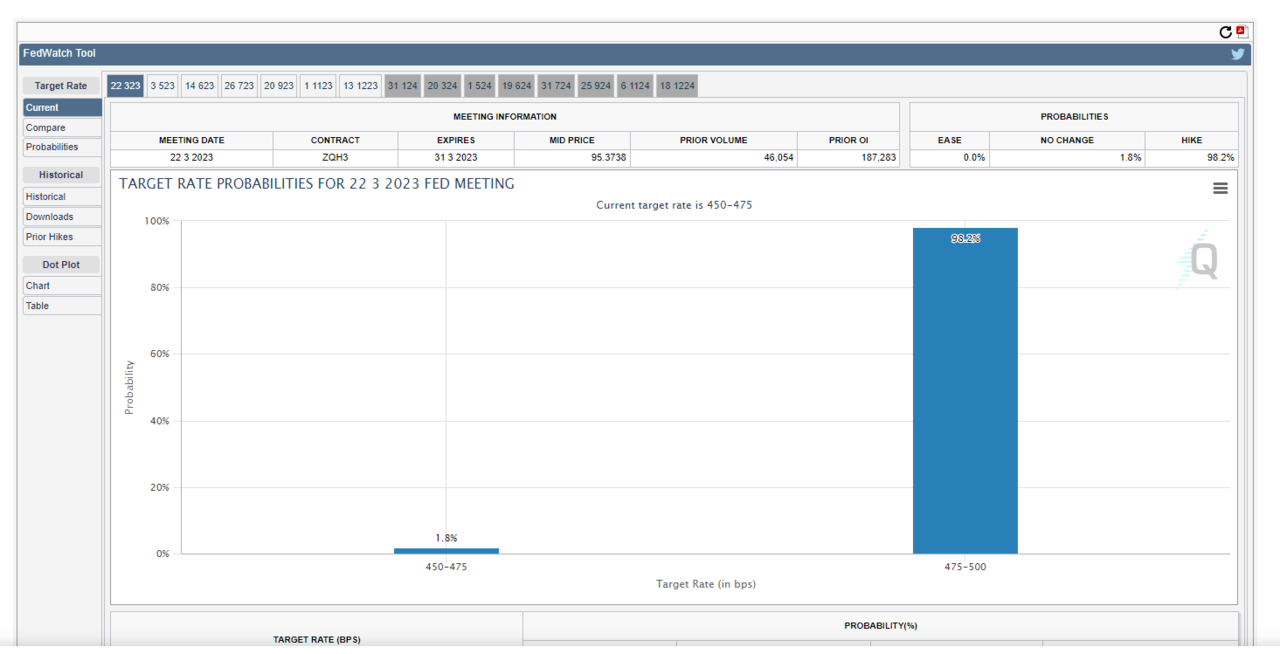
Task: Click the Q watermark logo on chart
Action: (x=1200, y=262)
